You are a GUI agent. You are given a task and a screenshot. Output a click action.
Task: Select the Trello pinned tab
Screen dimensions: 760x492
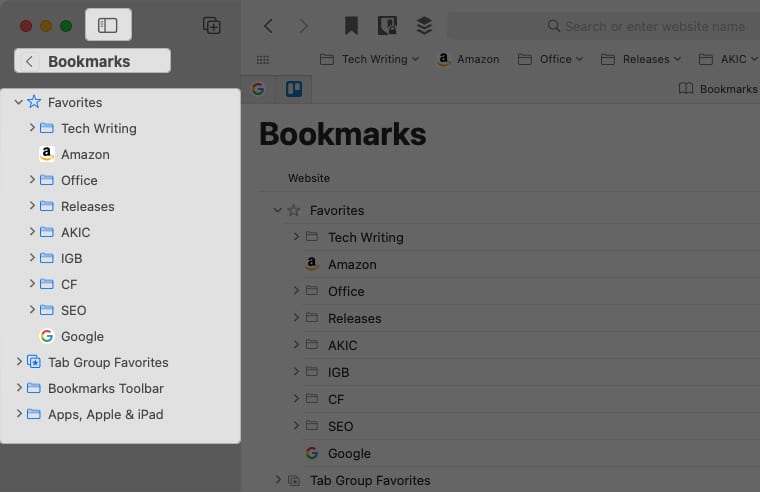click(294, 89)
